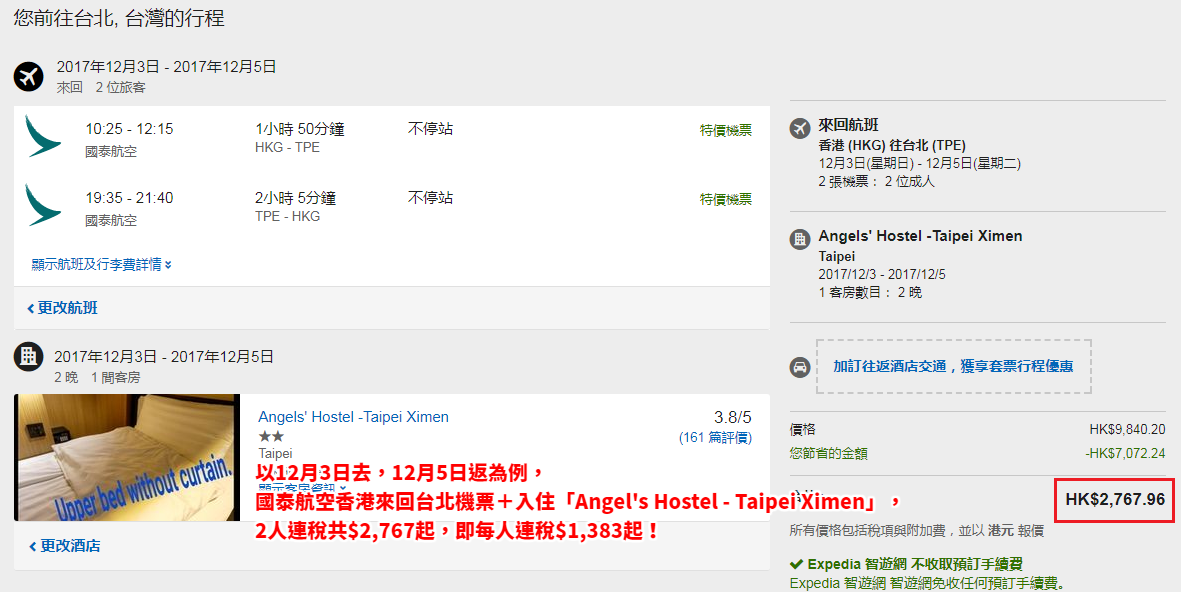Viewport: 1181px width, 592px height.
Task: Click the 2小時 5分鐘 duration
Action: (x=295, y=198)
